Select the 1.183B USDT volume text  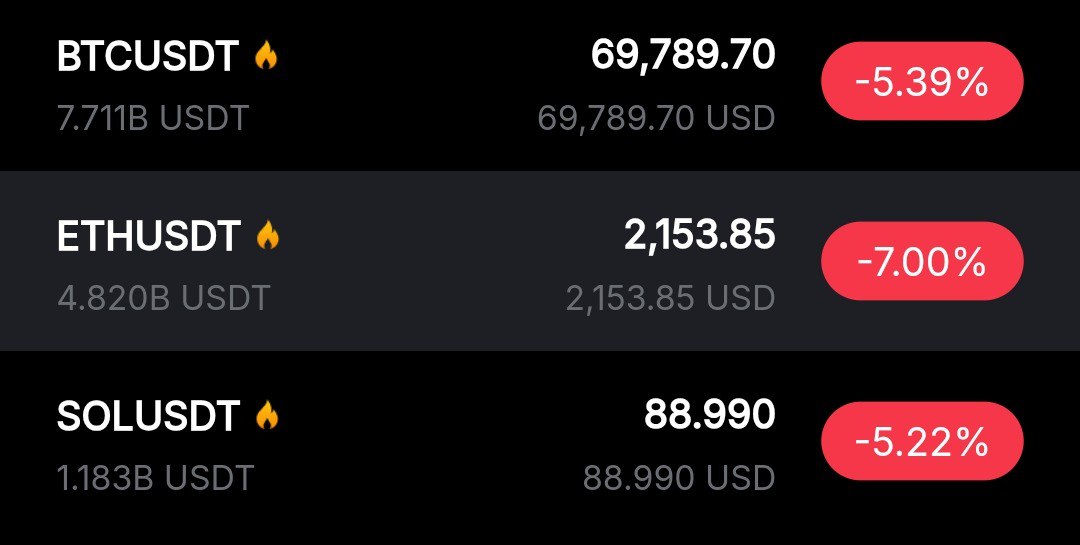(x=155, y=478)
